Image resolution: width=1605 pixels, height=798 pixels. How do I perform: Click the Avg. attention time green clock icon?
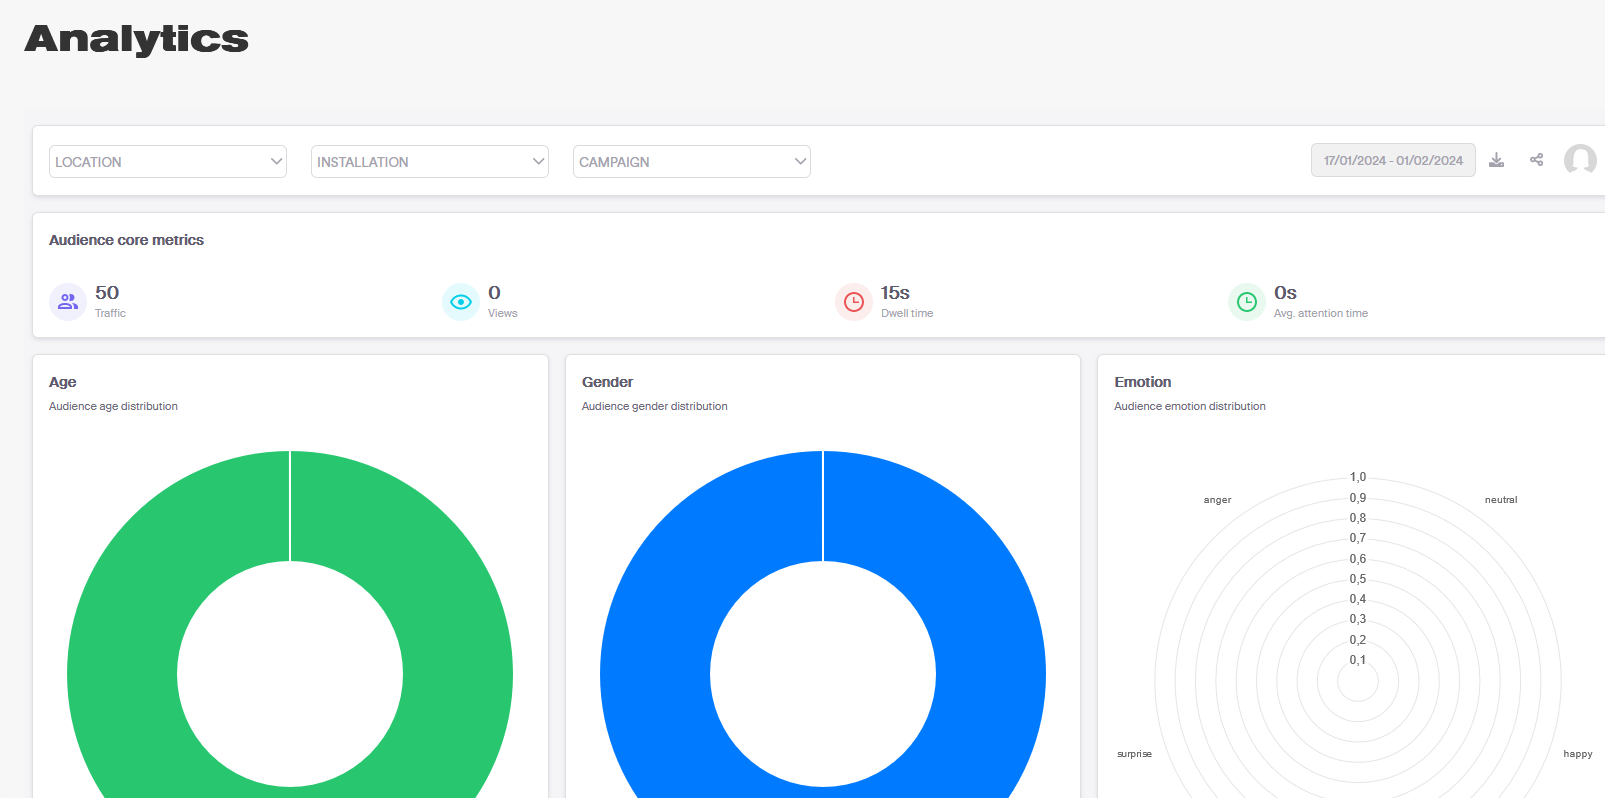(x=1247, y=302)
